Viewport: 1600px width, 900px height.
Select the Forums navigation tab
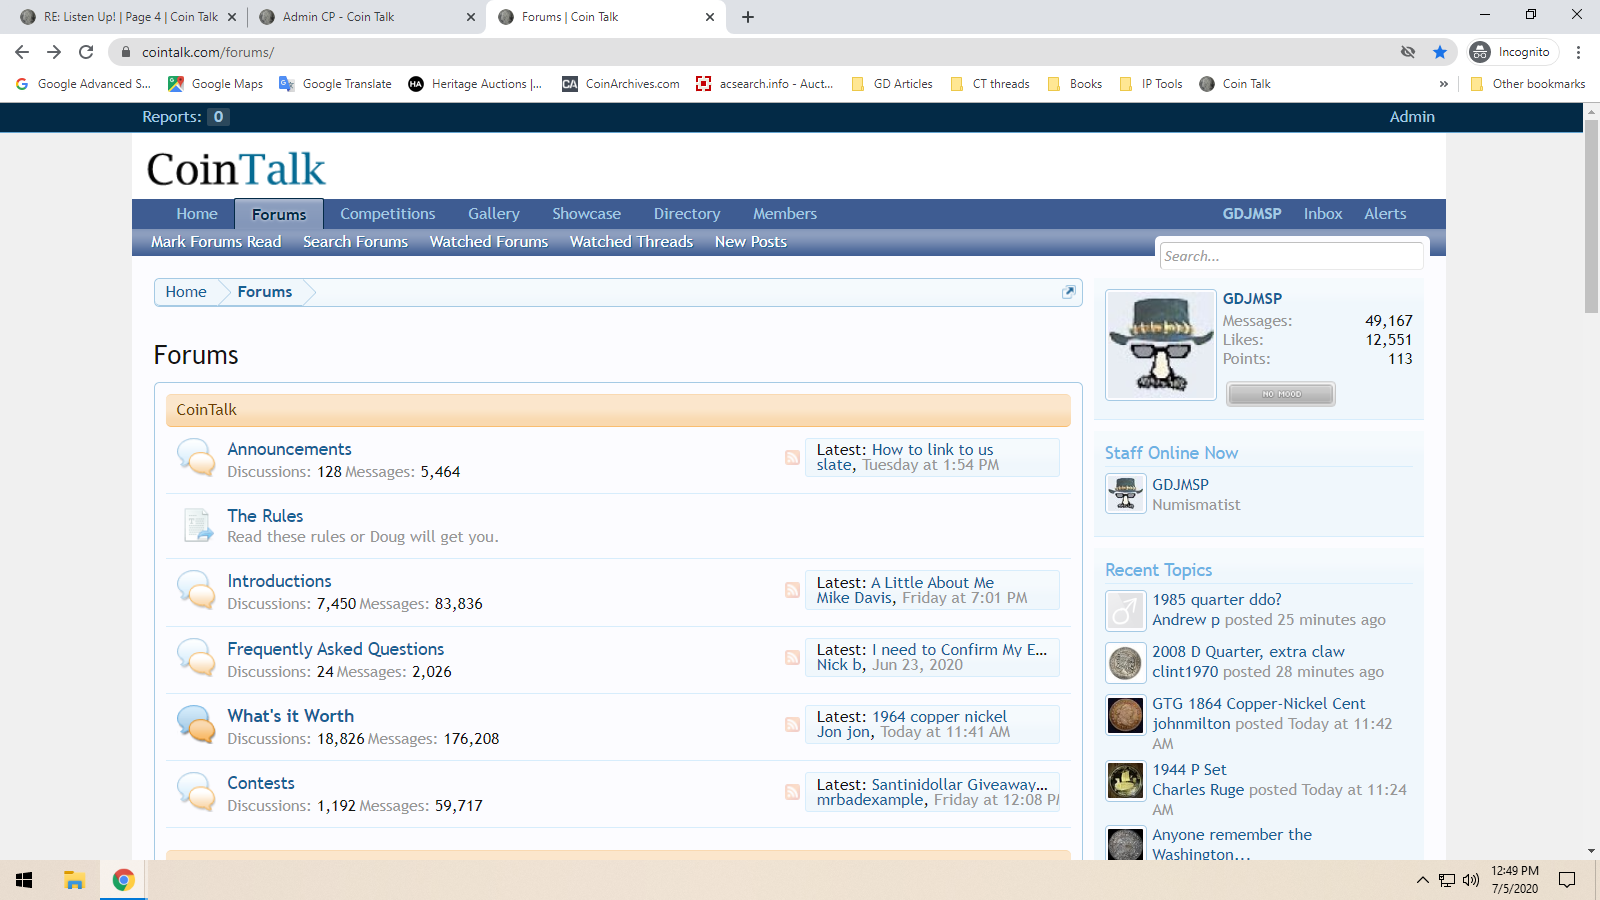tap(279, 214)
